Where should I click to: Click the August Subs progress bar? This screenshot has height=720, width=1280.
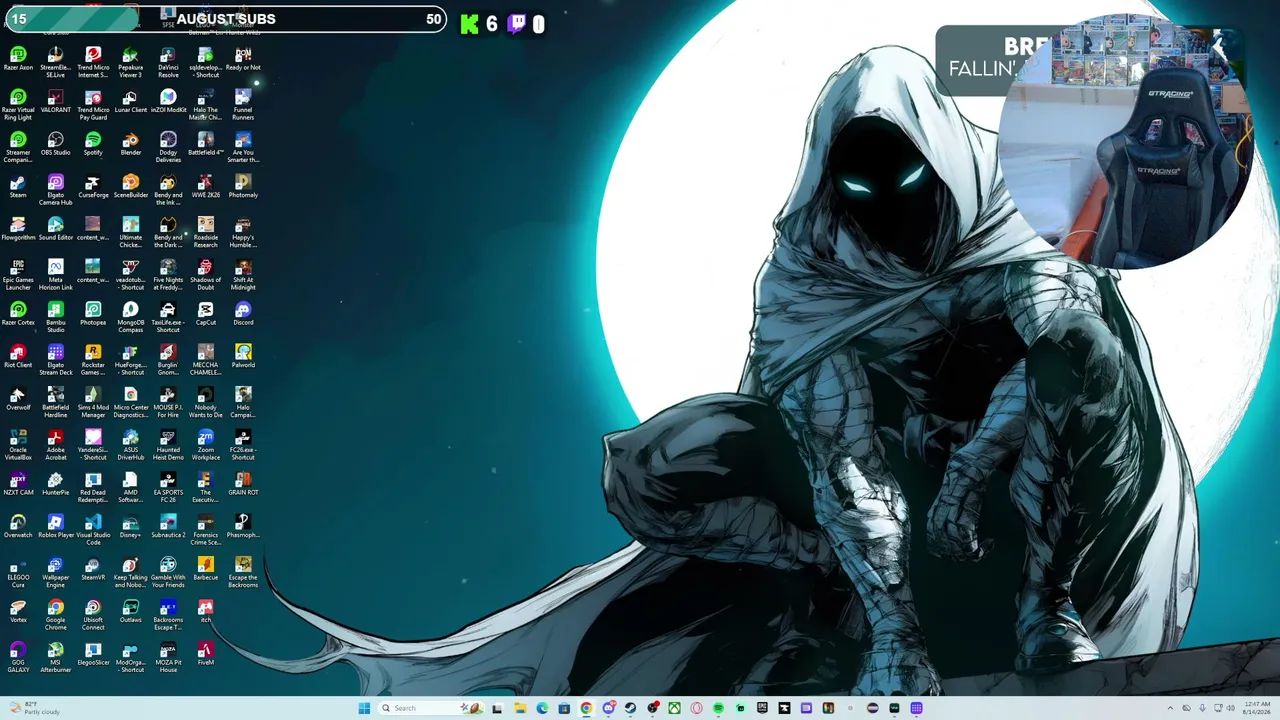tap(225, 19)
